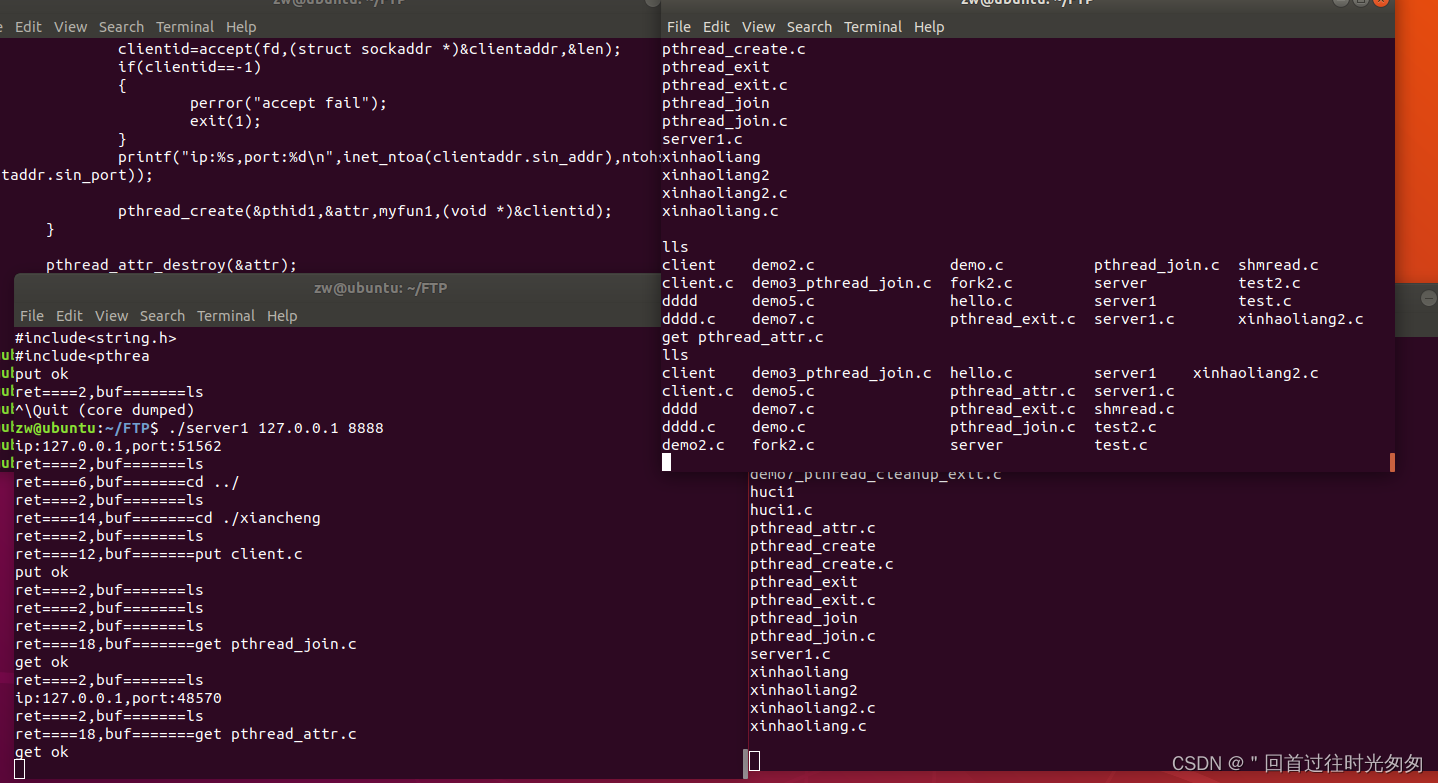The width and height of the screenshot is (1438, 783).
Task: Click the orange scrollbar marker in the right terminal
Action: pos(1391,462)
